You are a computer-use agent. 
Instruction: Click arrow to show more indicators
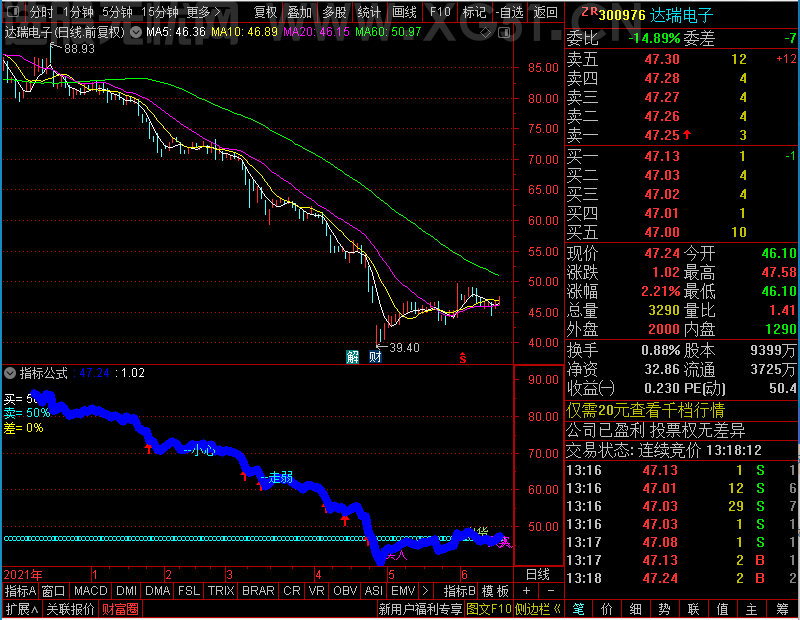(426, 591)
